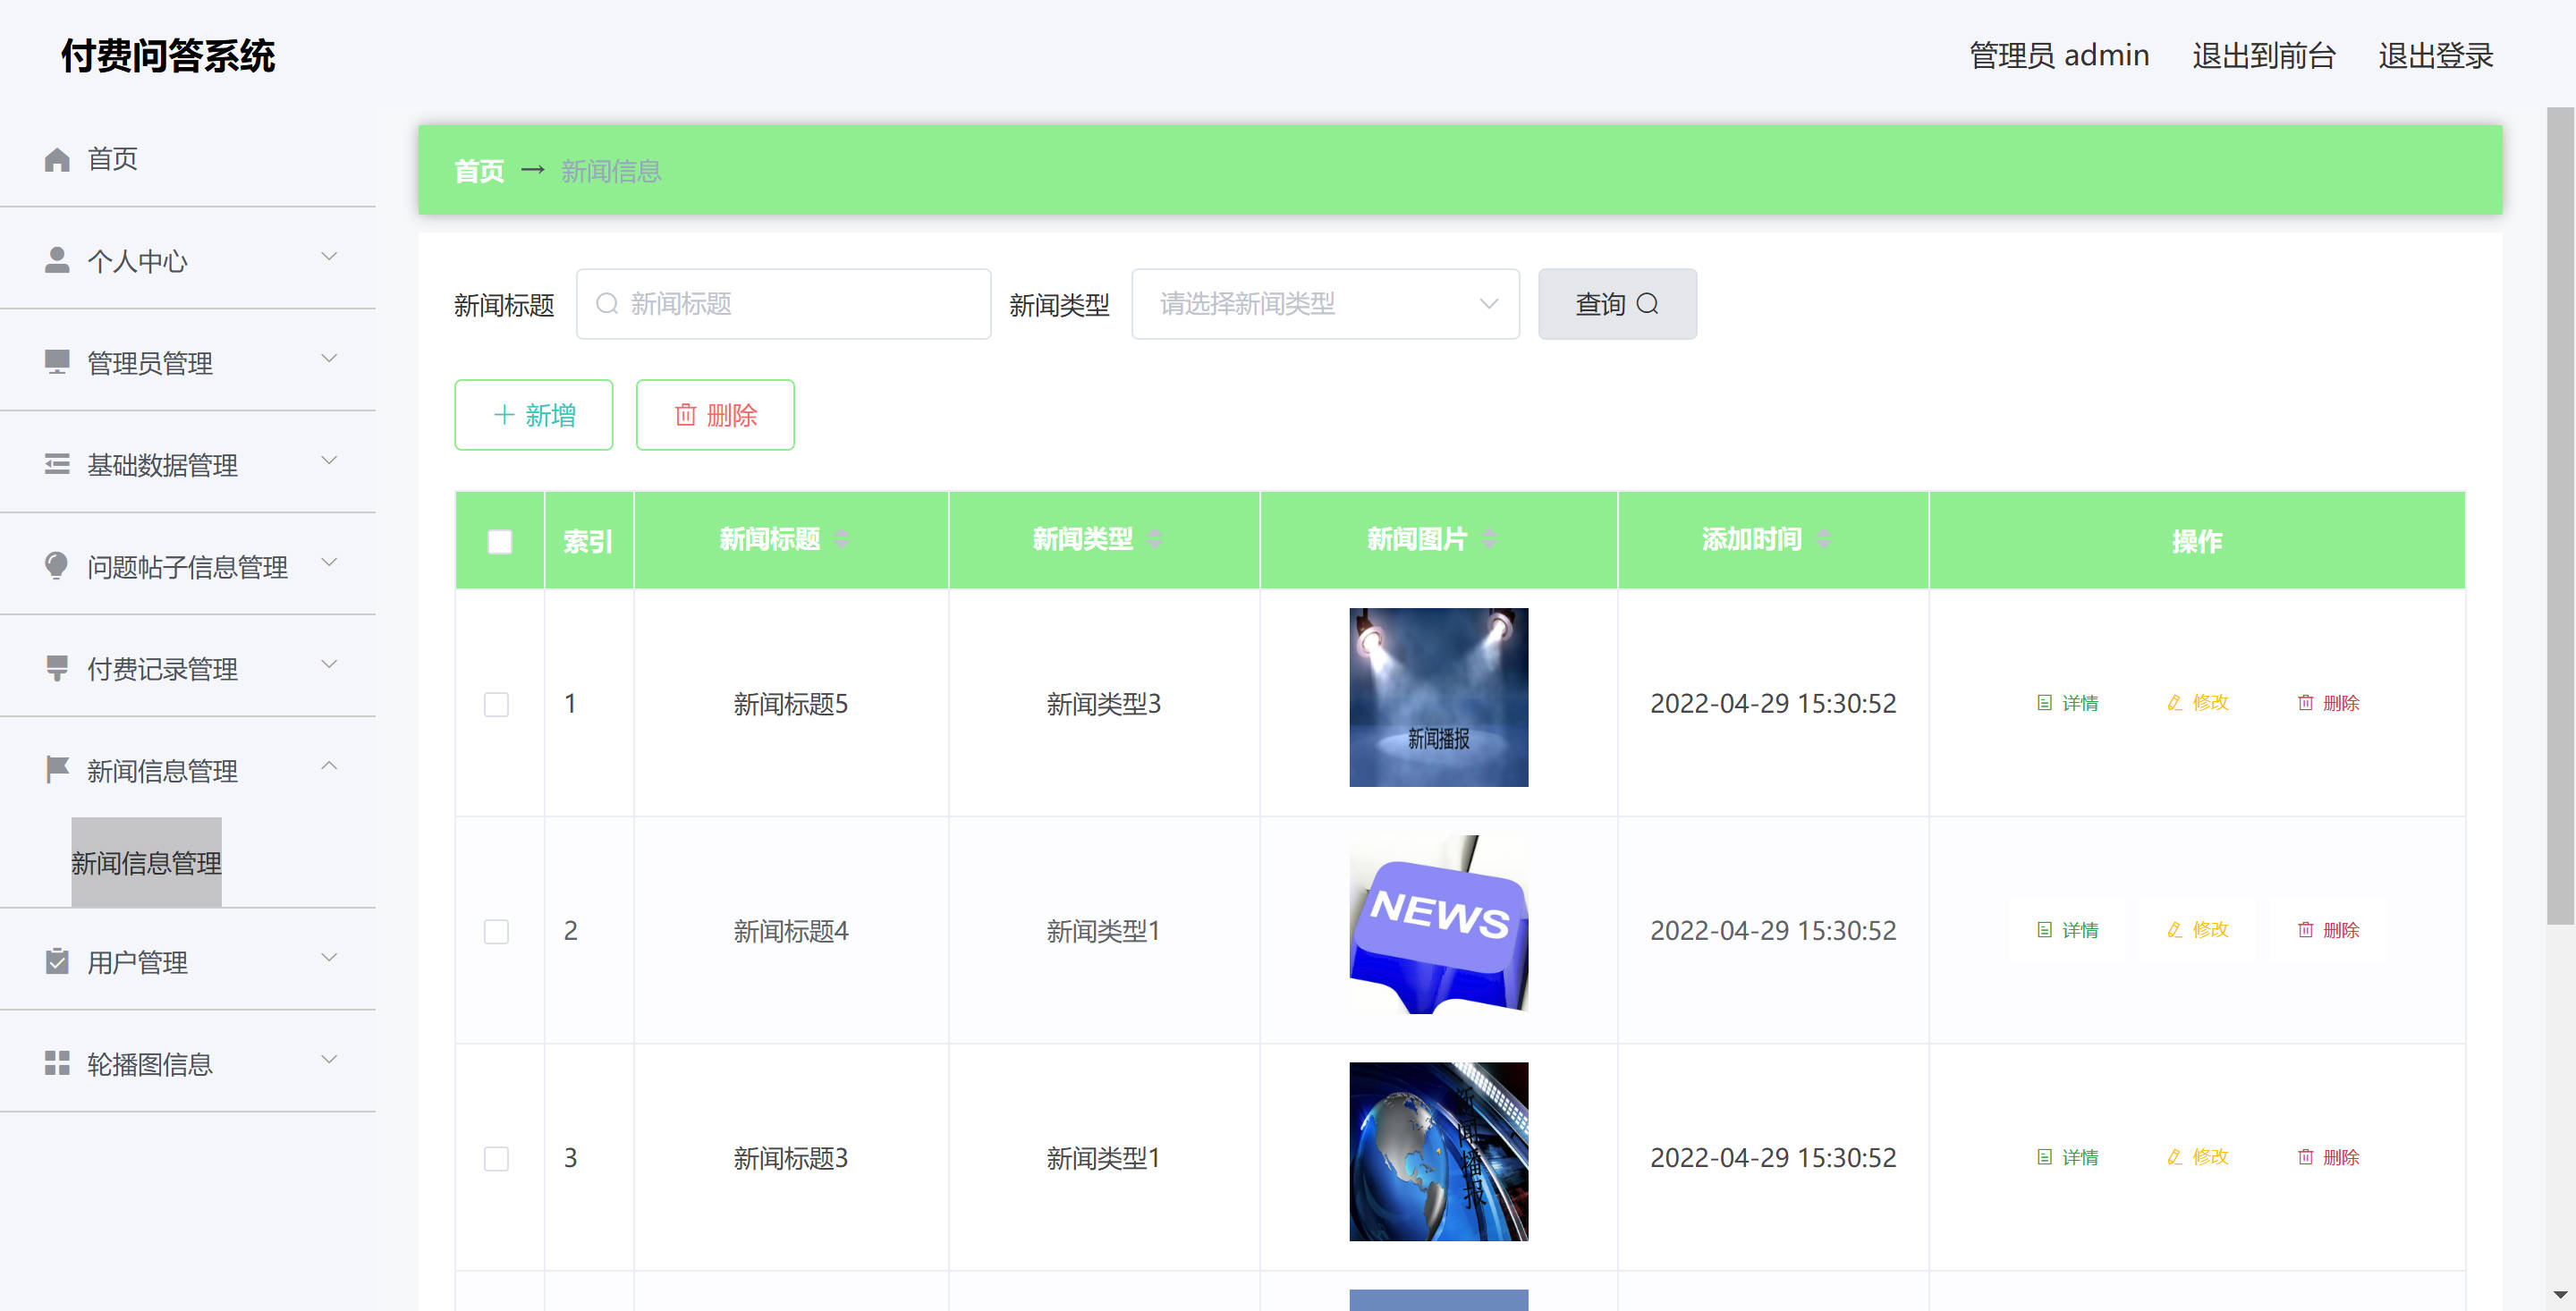
Task: Click the sort icon on 添加时间 column
Action: [x=1823, y=539]
